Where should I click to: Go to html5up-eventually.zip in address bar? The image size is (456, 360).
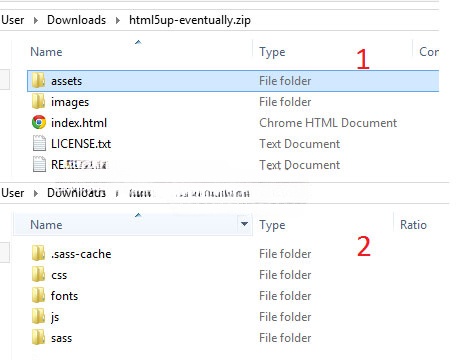(190, 20)
